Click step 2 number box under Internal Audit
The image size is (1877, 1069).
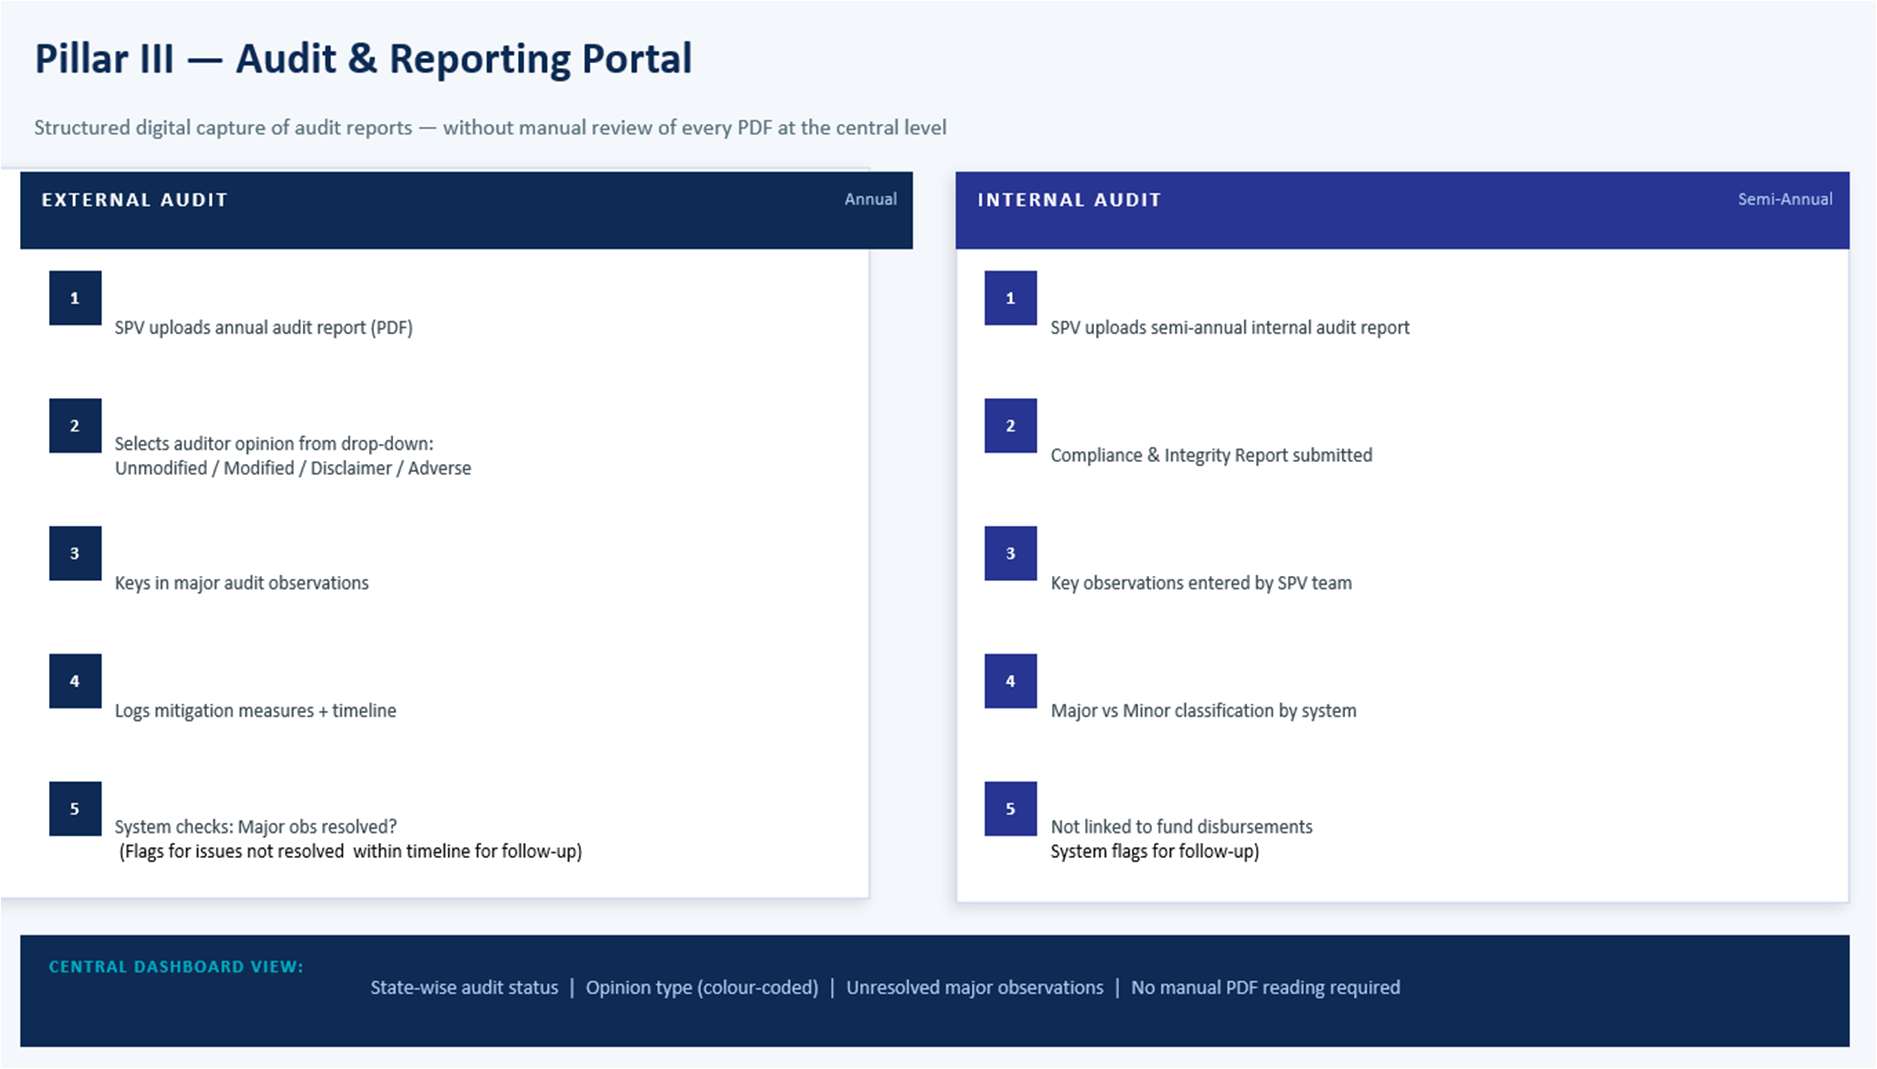[x=1010, y=426]
